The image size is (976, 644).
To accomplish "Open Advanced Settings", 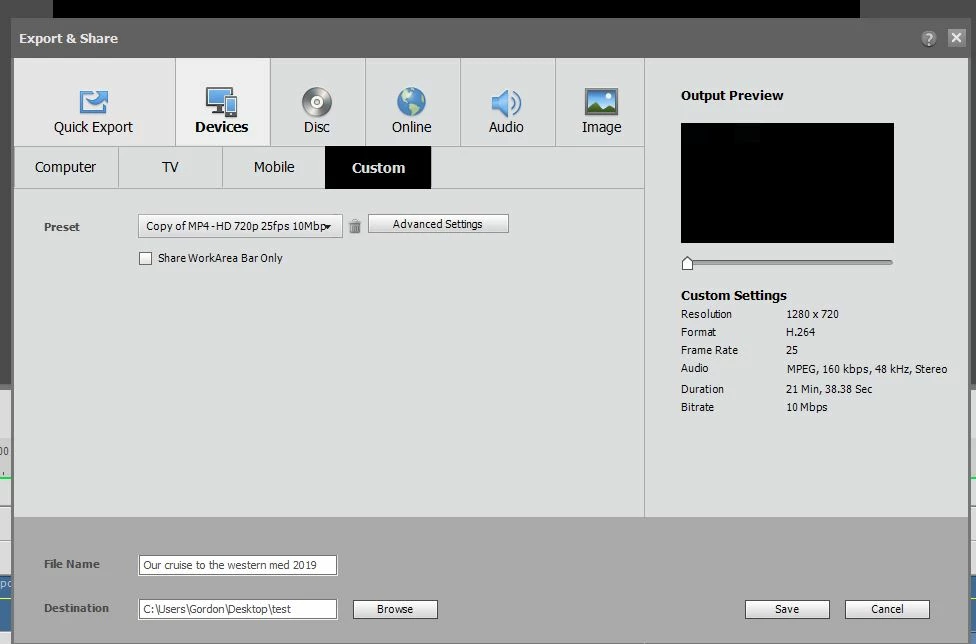I will (438, 224).
